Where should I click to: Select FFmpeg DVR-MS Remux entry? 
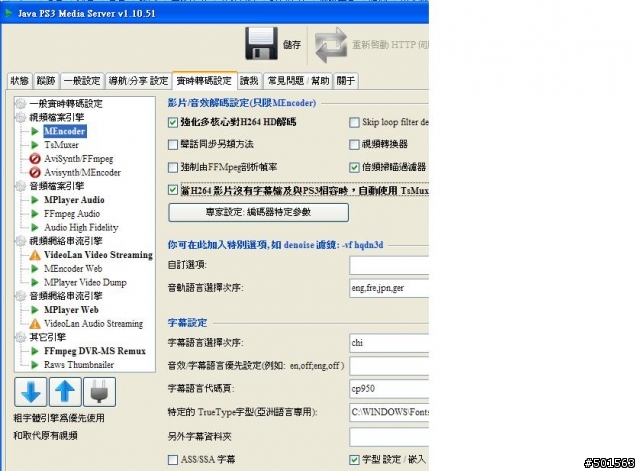95,351
